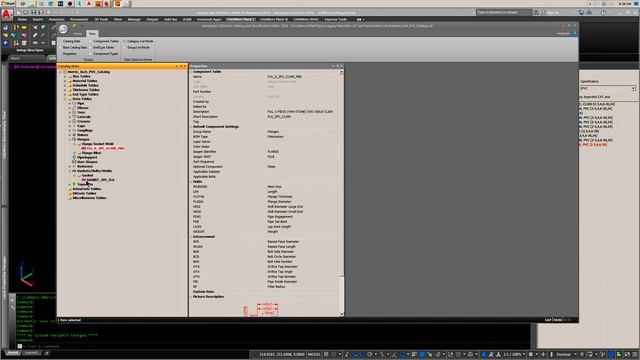The width and height of the screenshot is (640, 360).
Task: Select the red highlighted FLG flange table entry
Action: click(x=105, y=148)
